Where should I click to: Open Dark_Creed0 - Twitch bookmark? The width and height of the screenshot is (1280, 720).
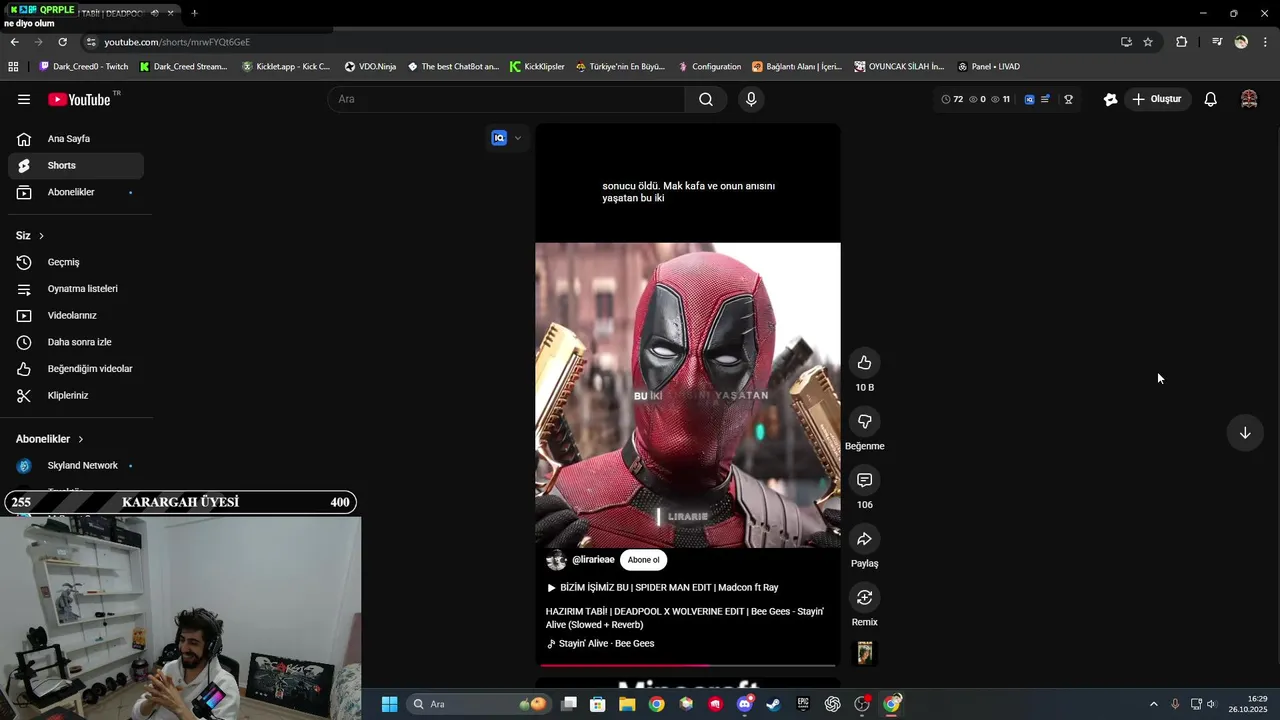click(x=84, y=67)
